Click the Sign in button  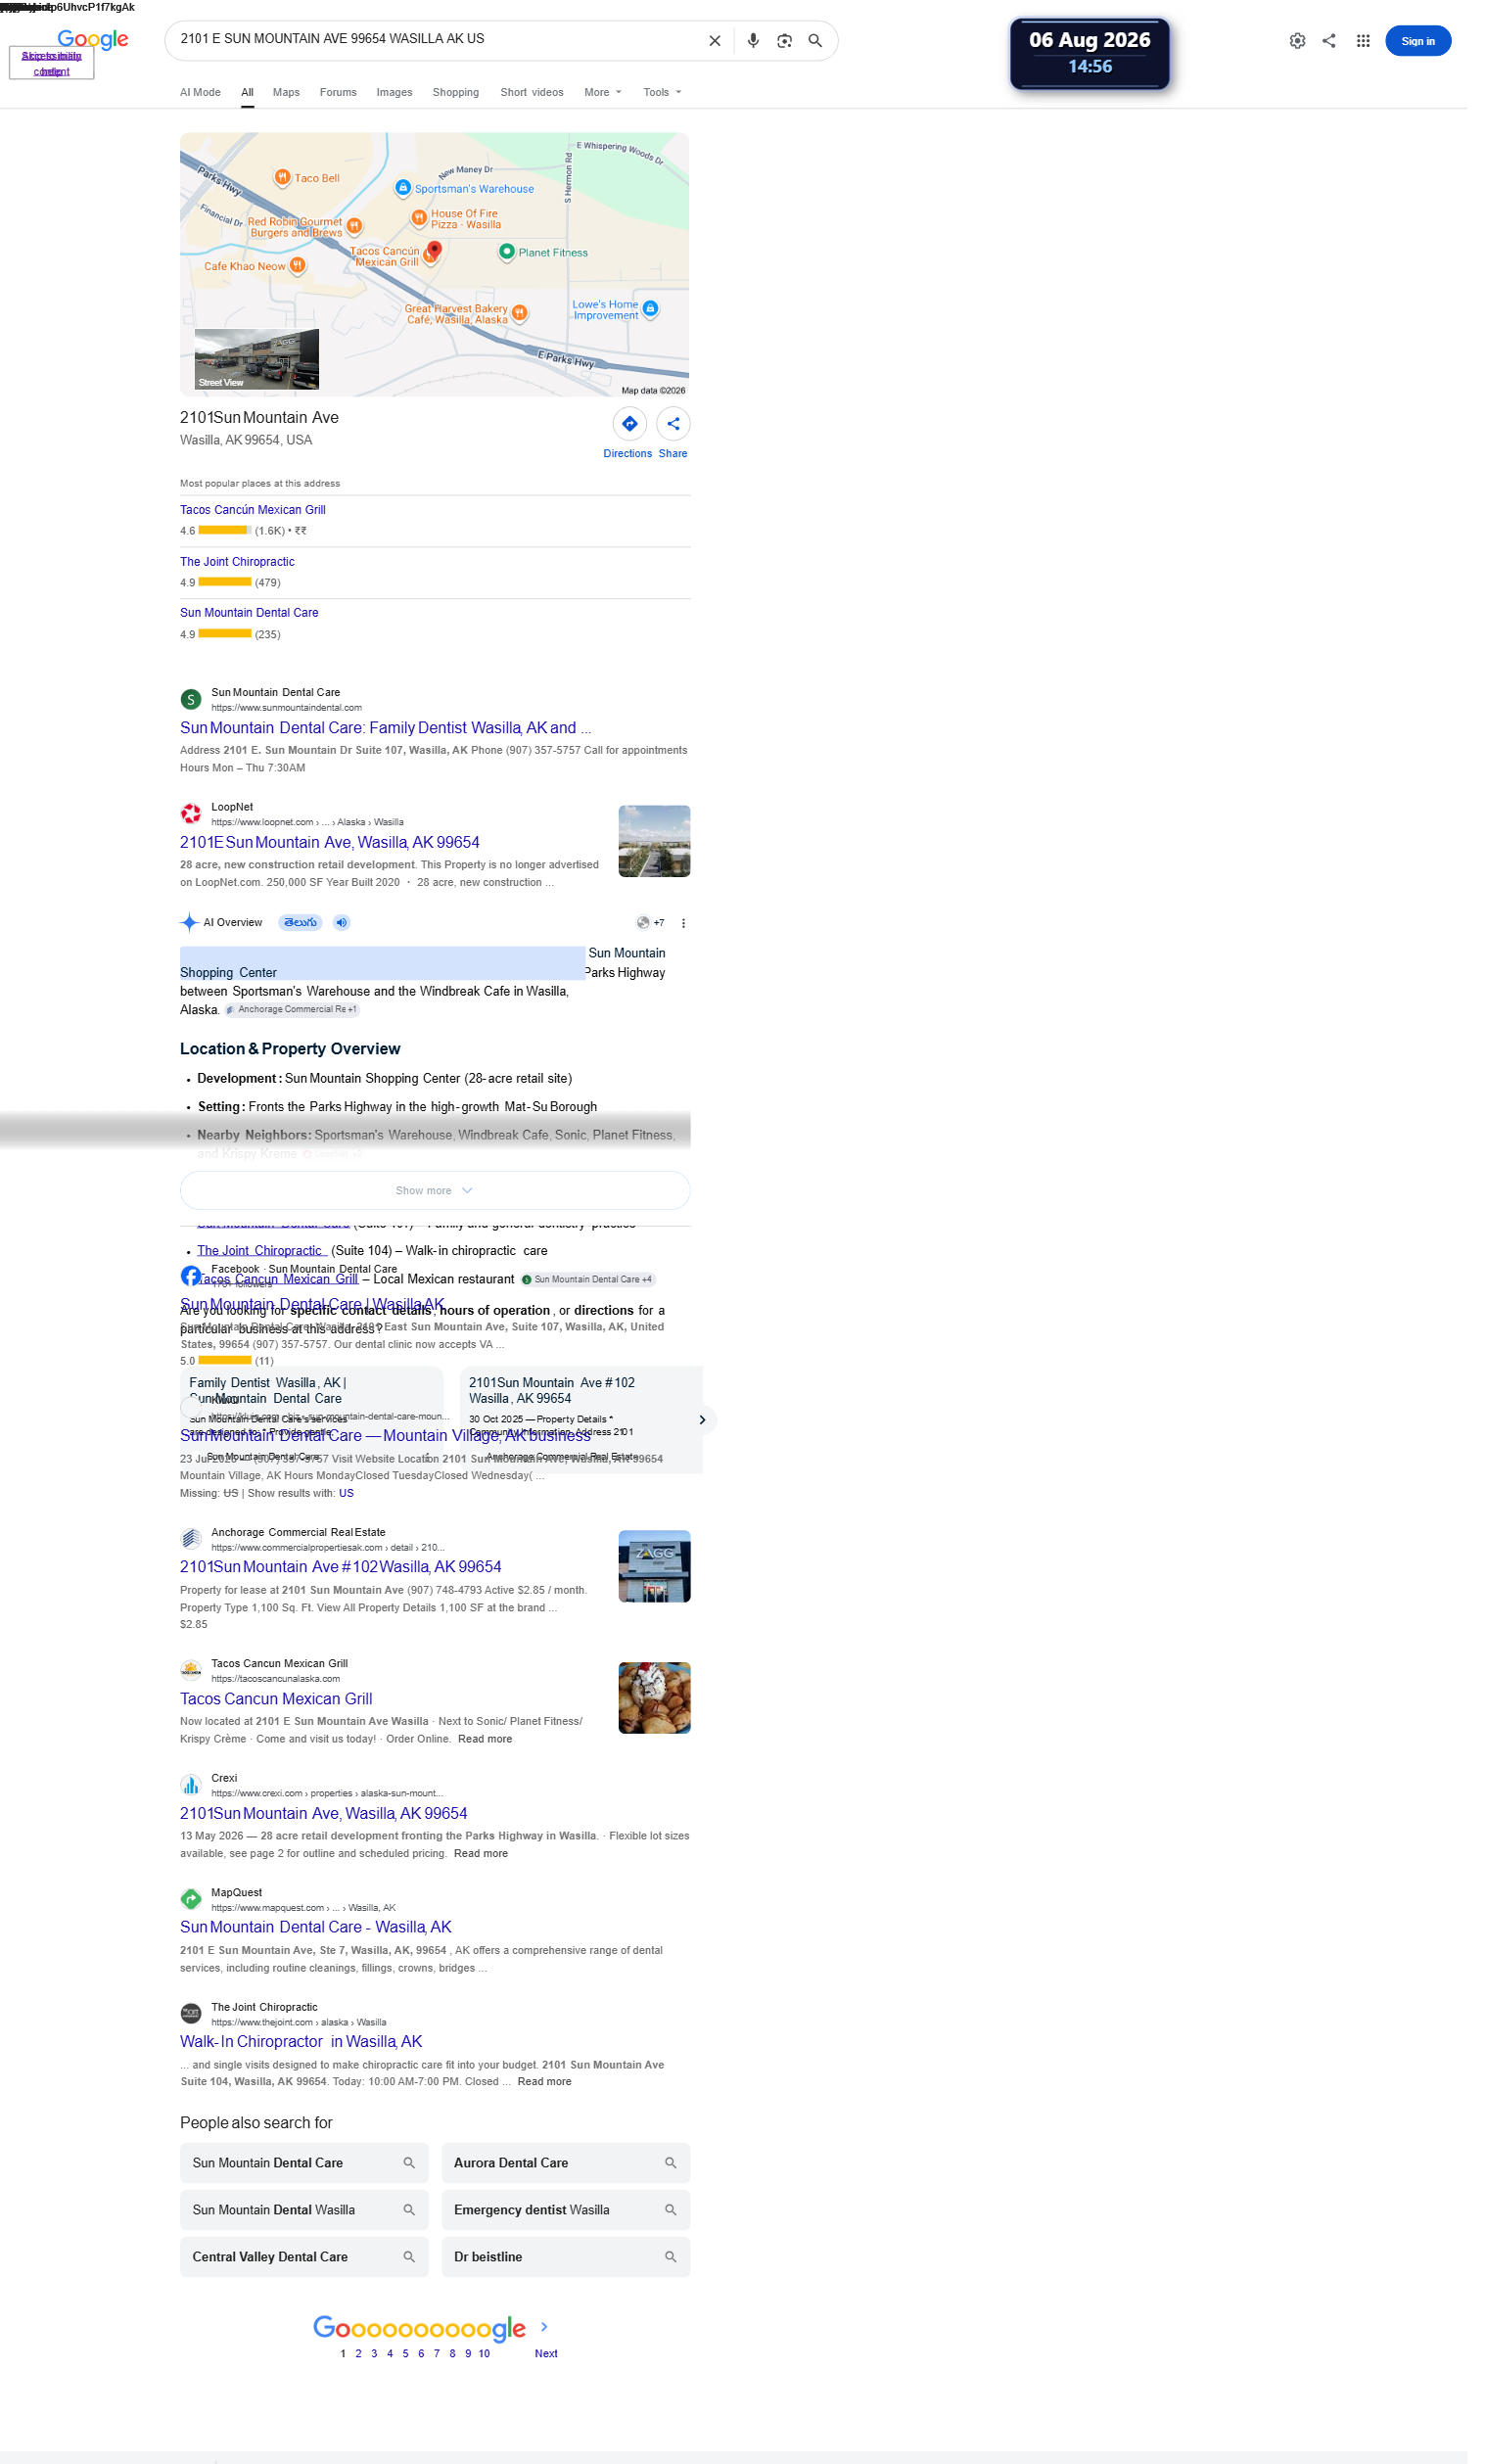point(1417,41)
